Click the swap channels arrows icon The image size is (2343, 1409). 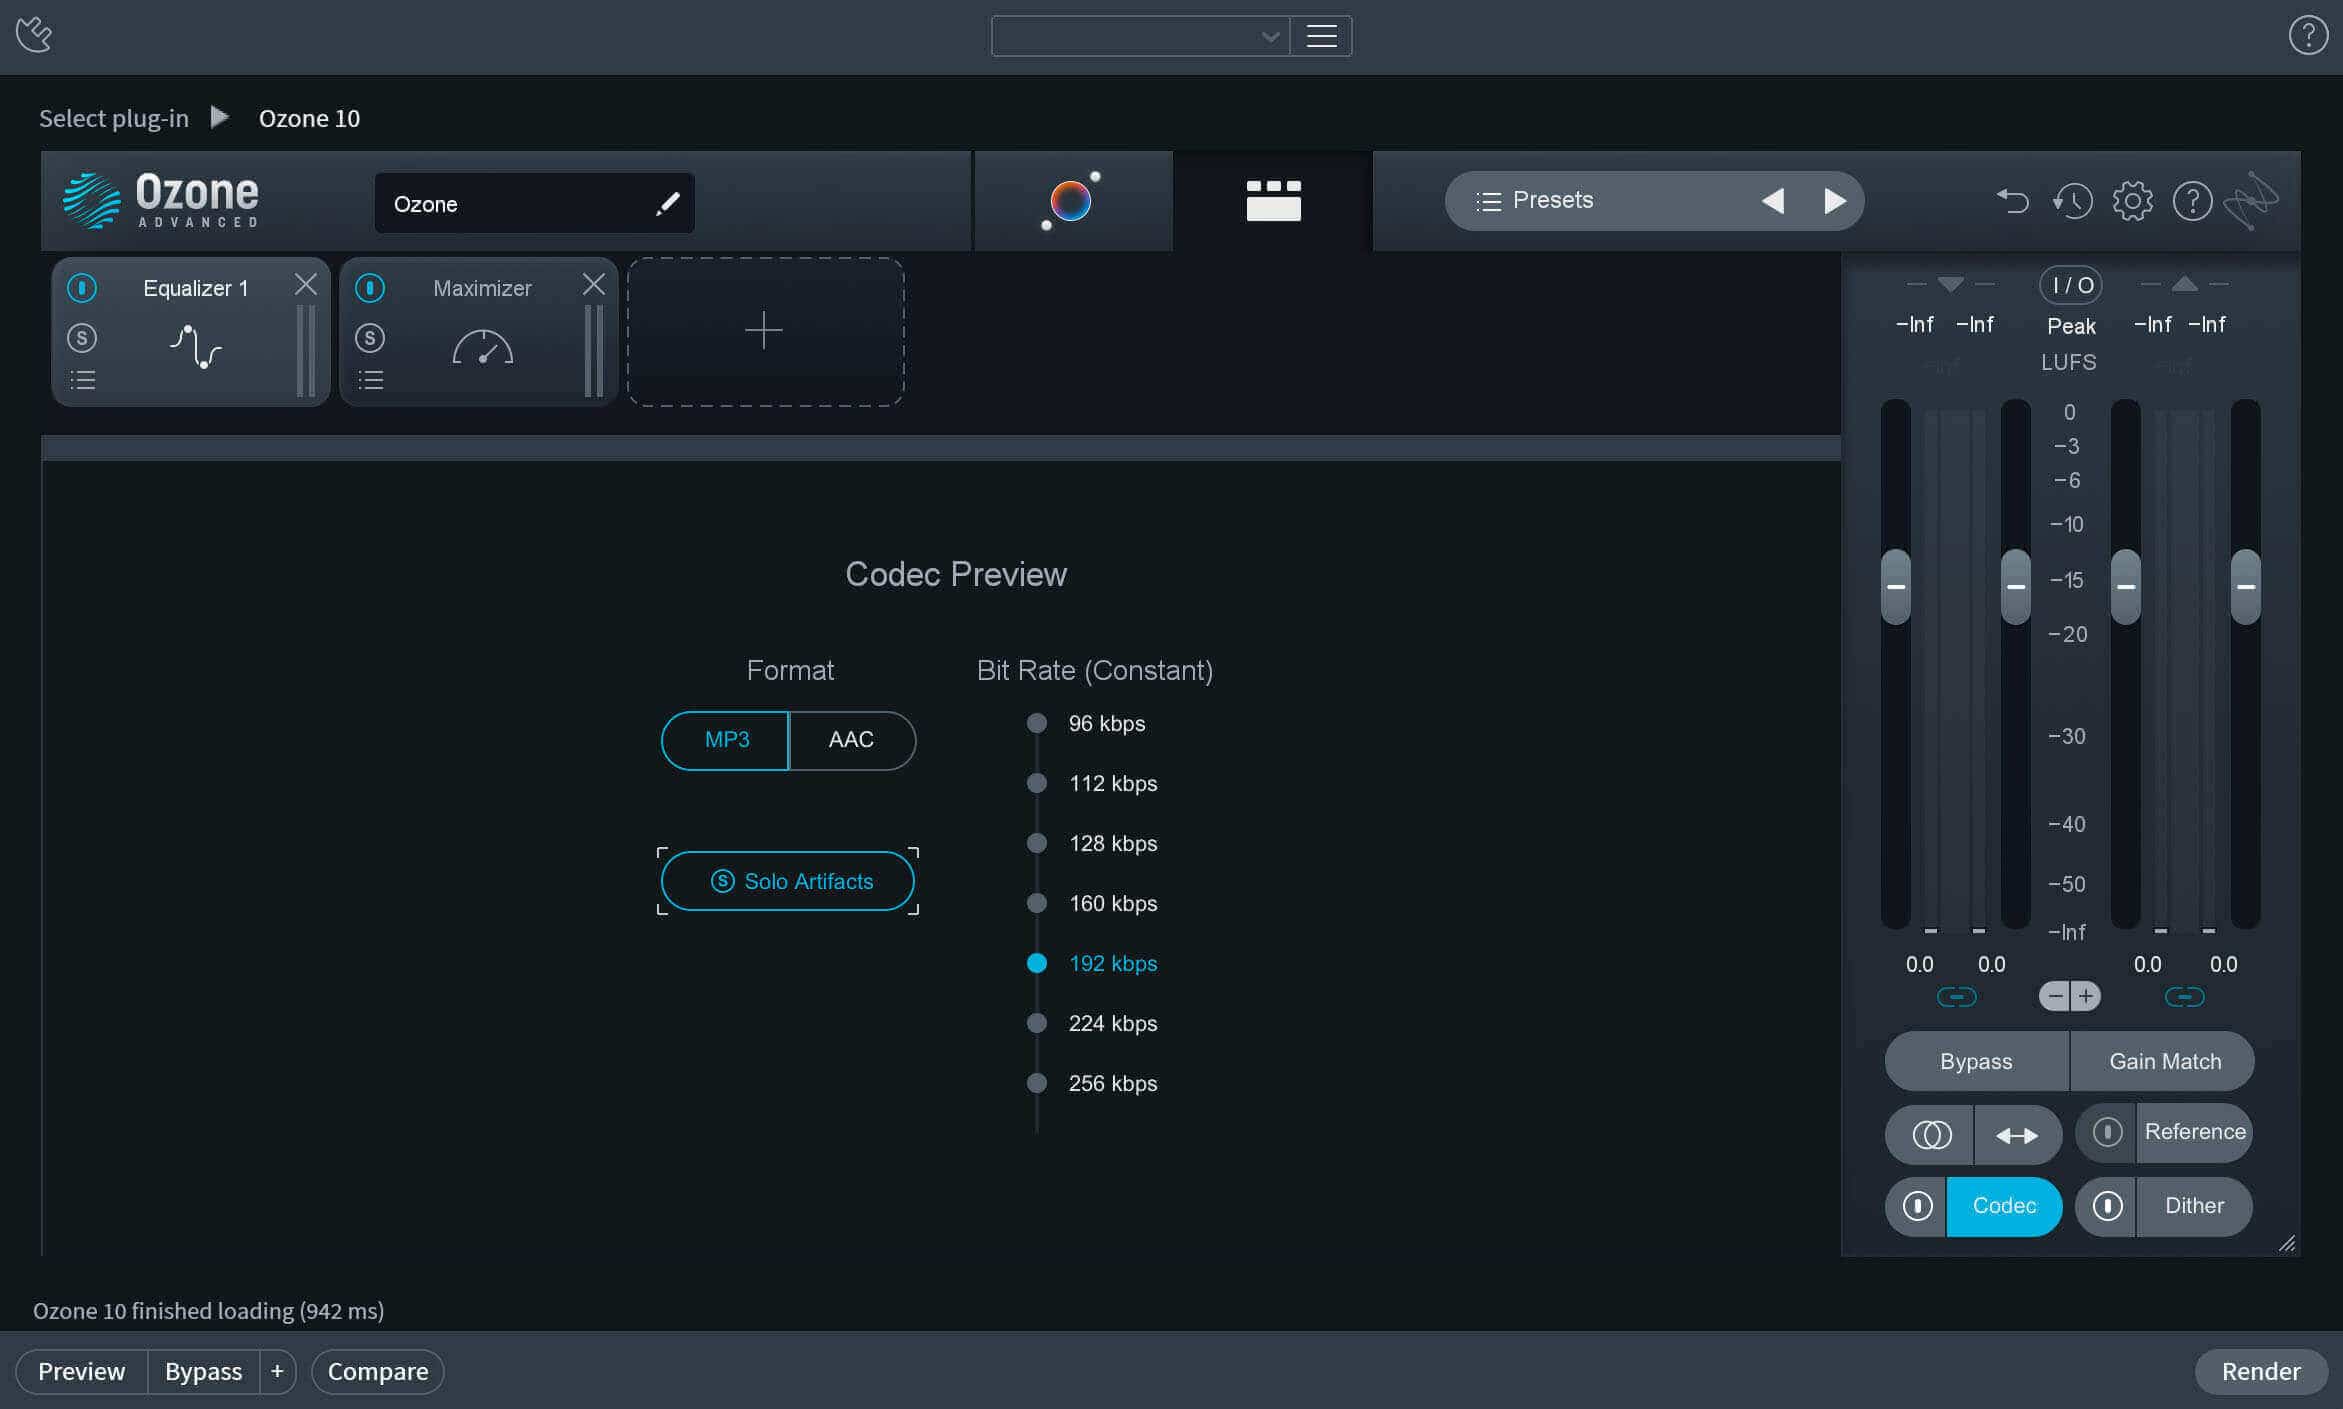click(2017, 1135)
